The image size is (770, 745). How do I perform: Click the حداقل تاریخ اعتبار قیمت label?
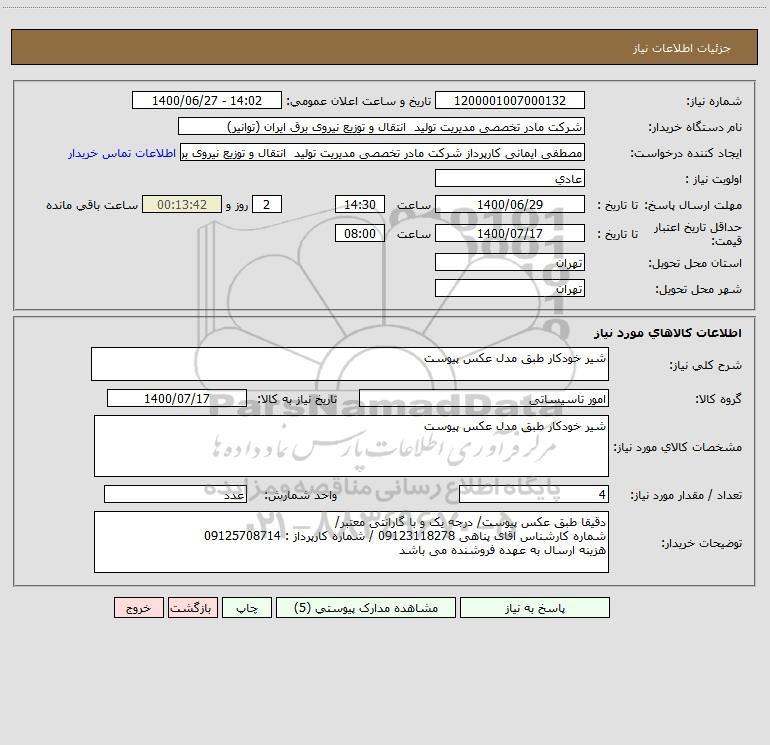pos(698,234)
